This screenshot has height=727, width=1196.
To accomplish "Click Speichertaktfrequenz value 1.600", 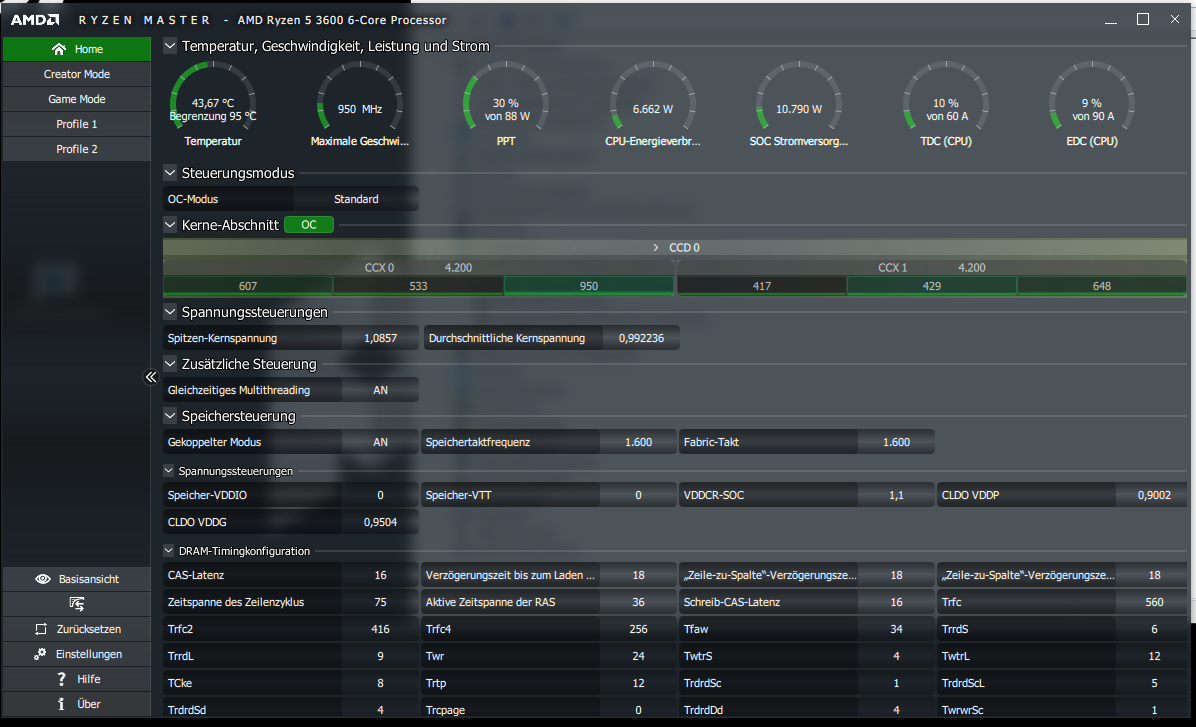I will 638,442.
